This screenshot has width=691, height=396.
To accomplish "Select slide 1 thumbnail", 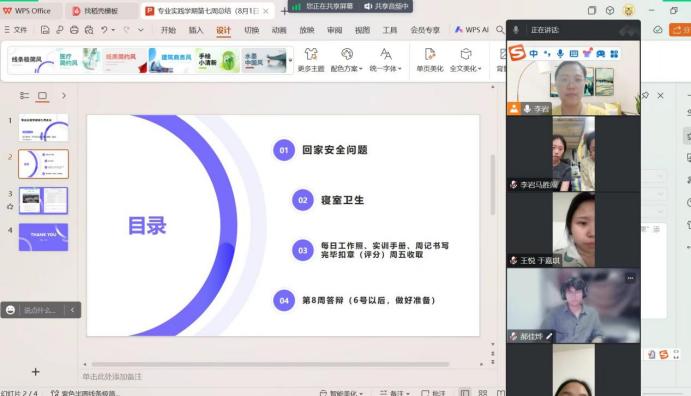I will click(x=43, y=128).
